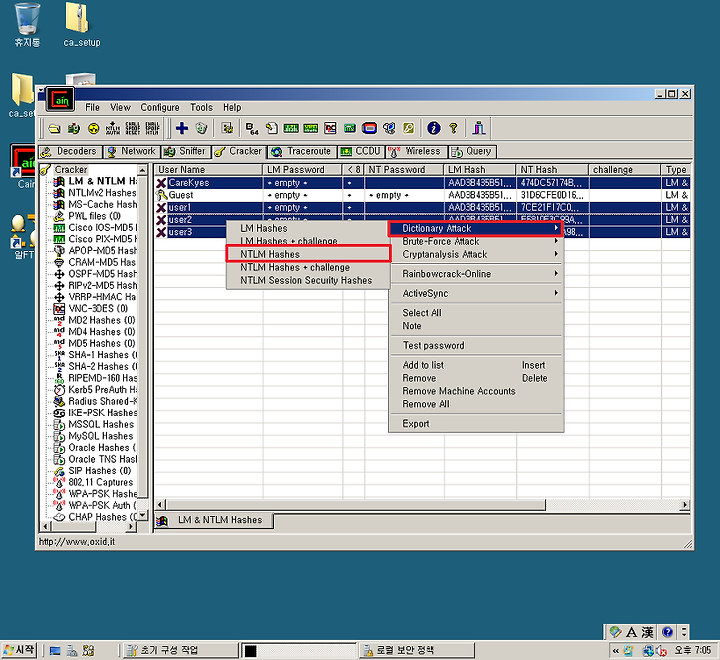This screenshot has width=720, height=660.
Task: Switch to the CCDU tab
Action: coord(361,151)
